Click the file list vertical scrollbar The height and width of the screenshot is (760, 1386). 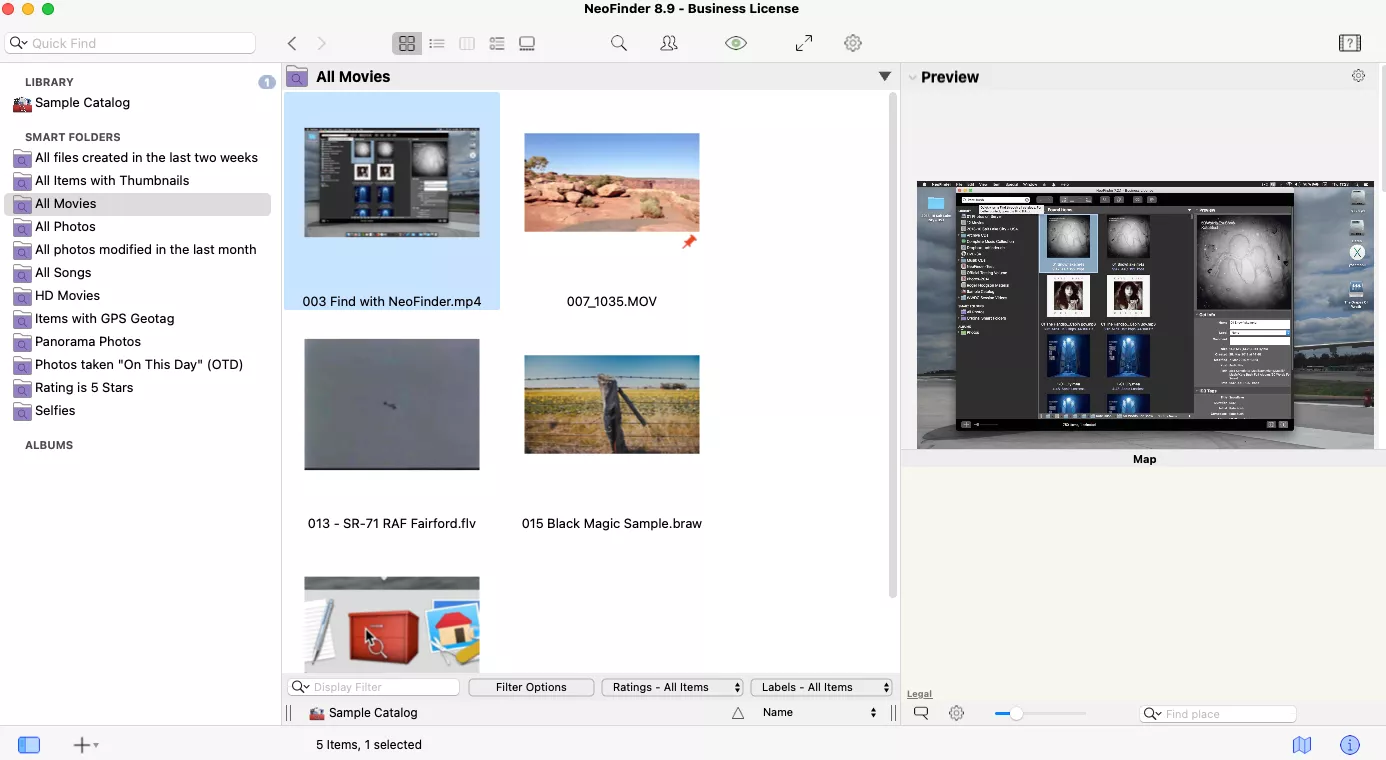click(x=893, y=346)
